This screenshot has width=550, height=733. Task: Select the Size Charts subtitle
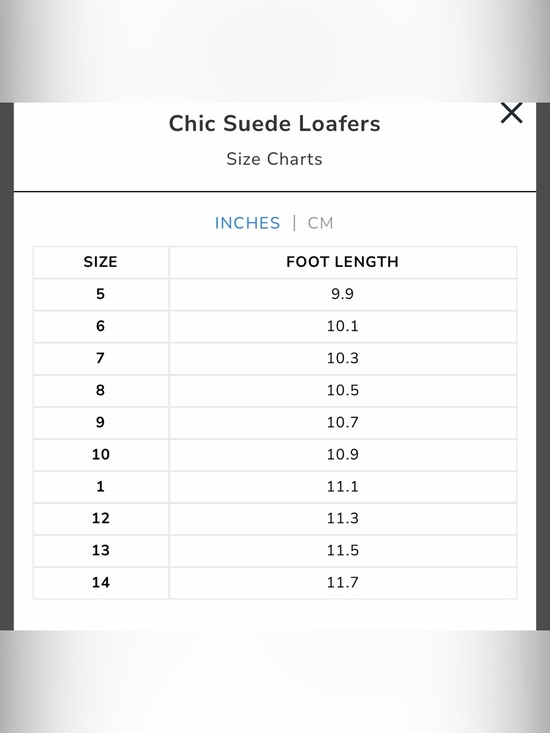[x=275, y=159]
